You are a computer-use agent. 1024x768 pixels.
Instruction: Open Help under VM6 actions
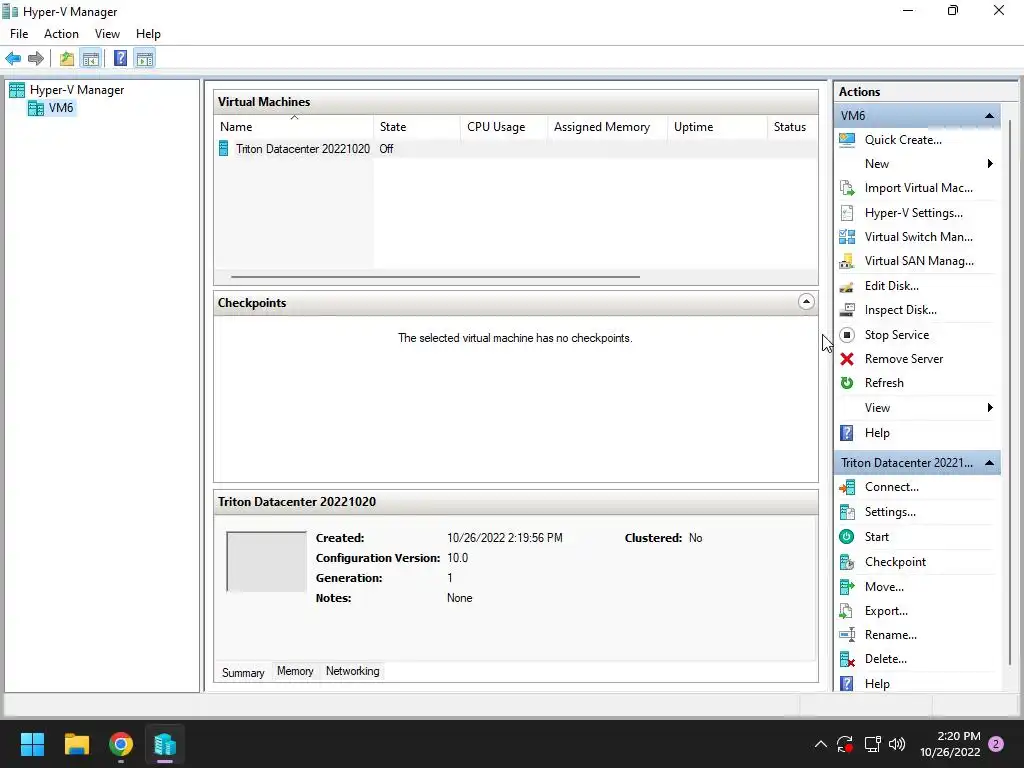click(877, 433)
